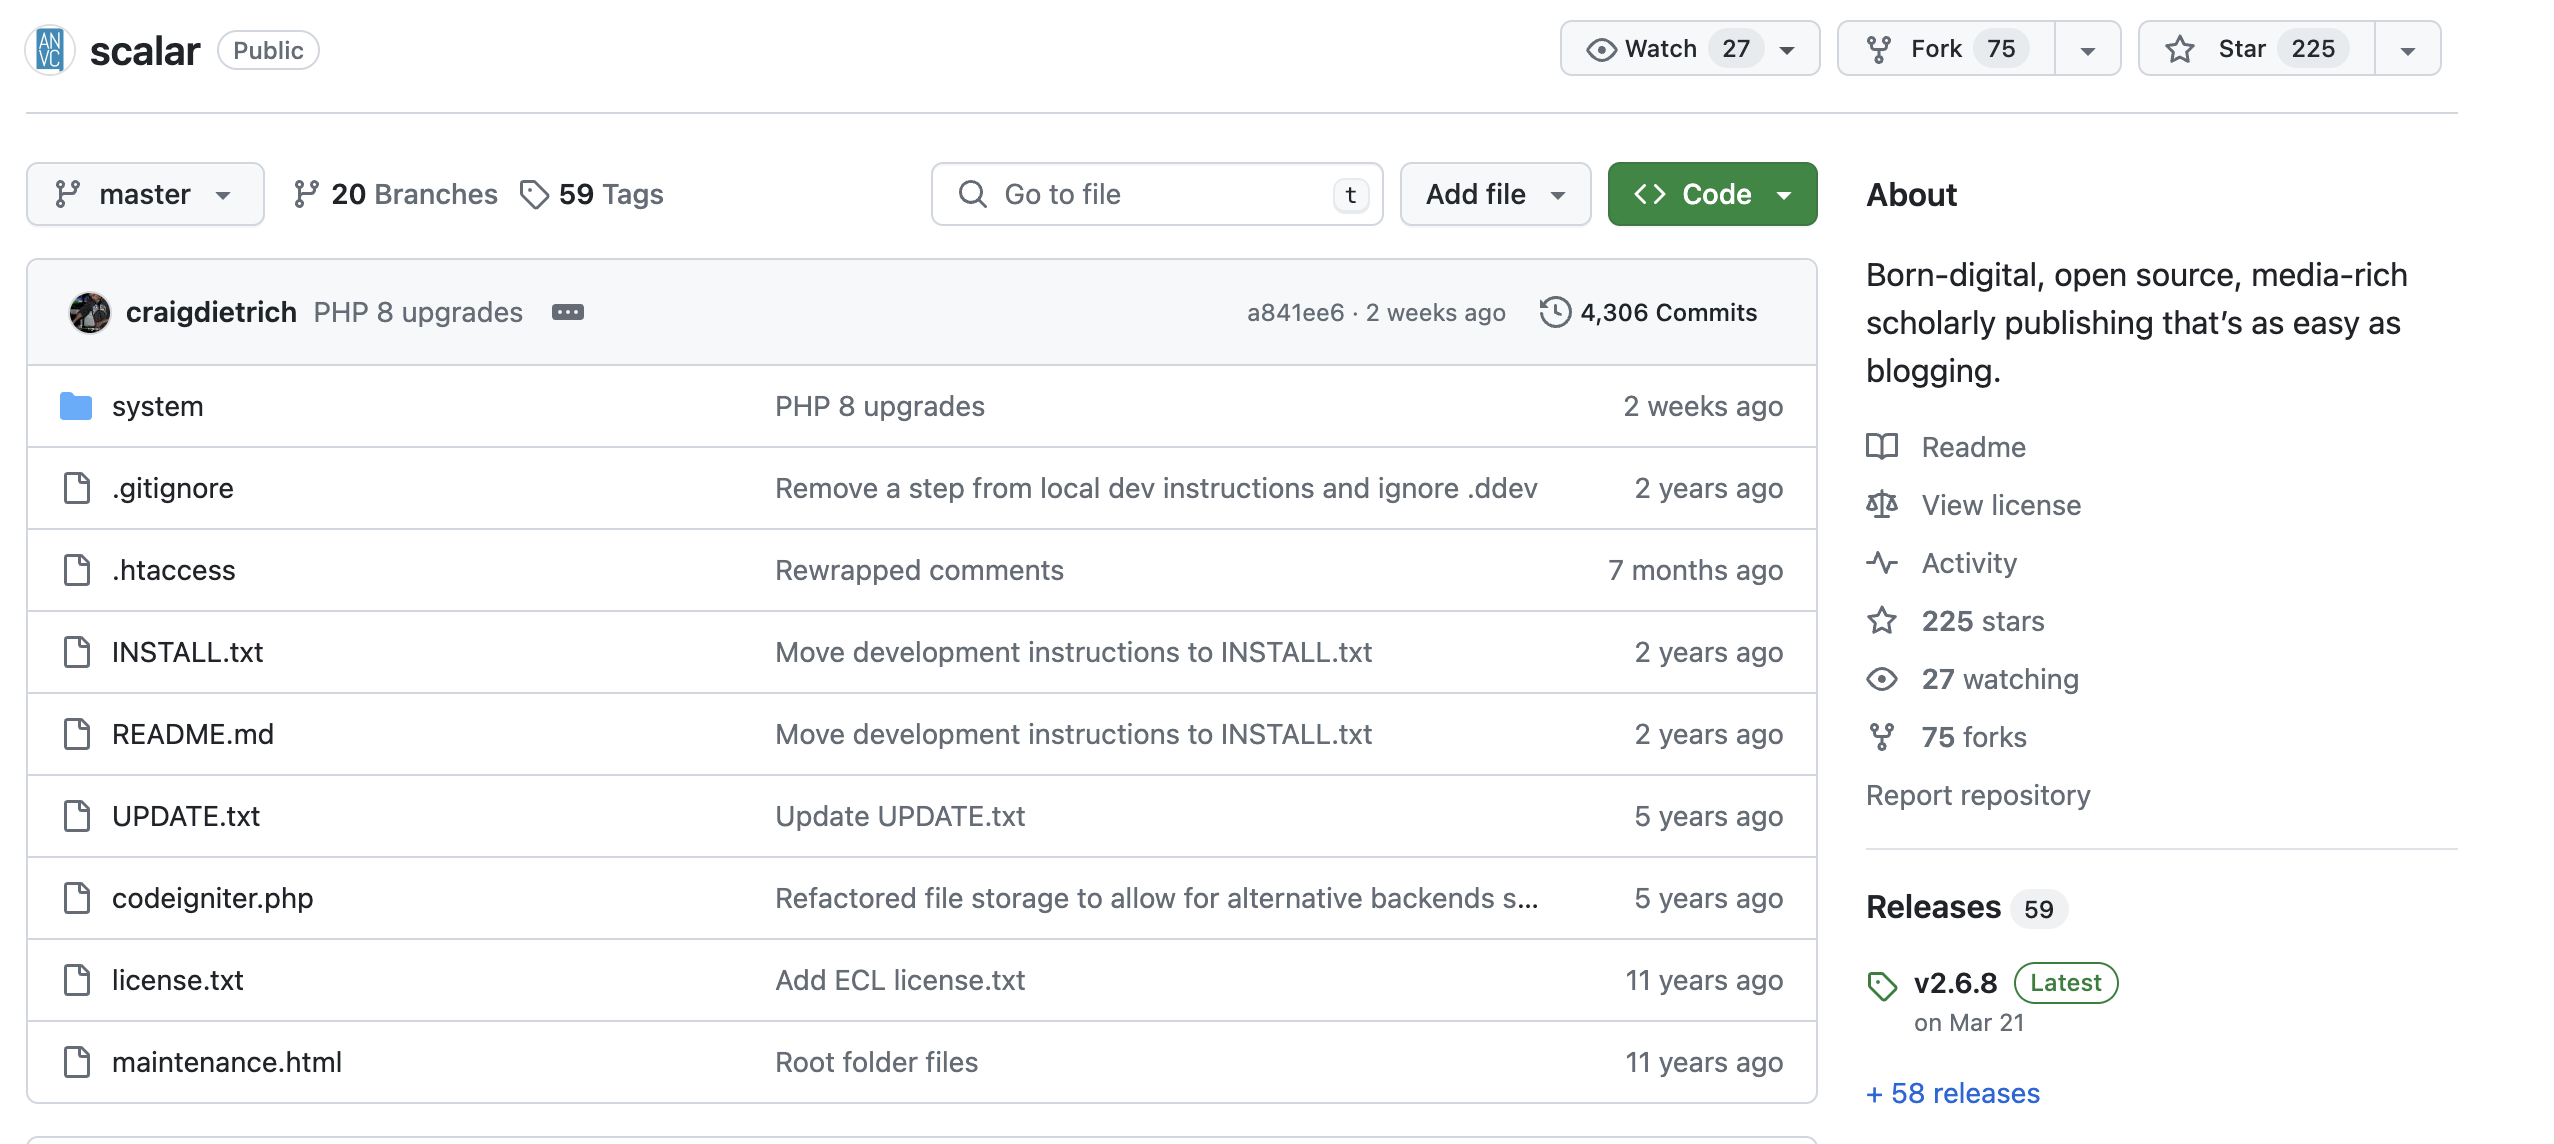
Task: Open the Add file dropdown
Action: (x=1494, y=193)
